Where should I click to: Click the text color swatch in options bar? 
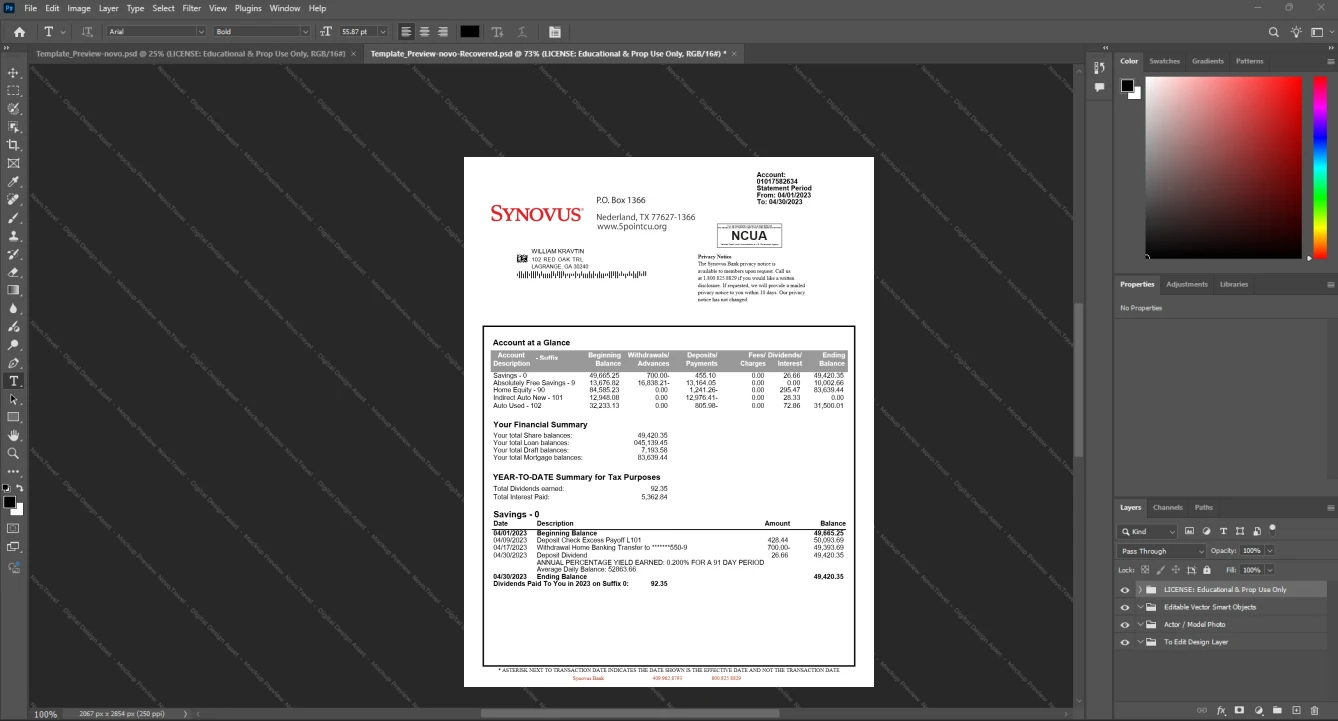click(x=469, y=32)
